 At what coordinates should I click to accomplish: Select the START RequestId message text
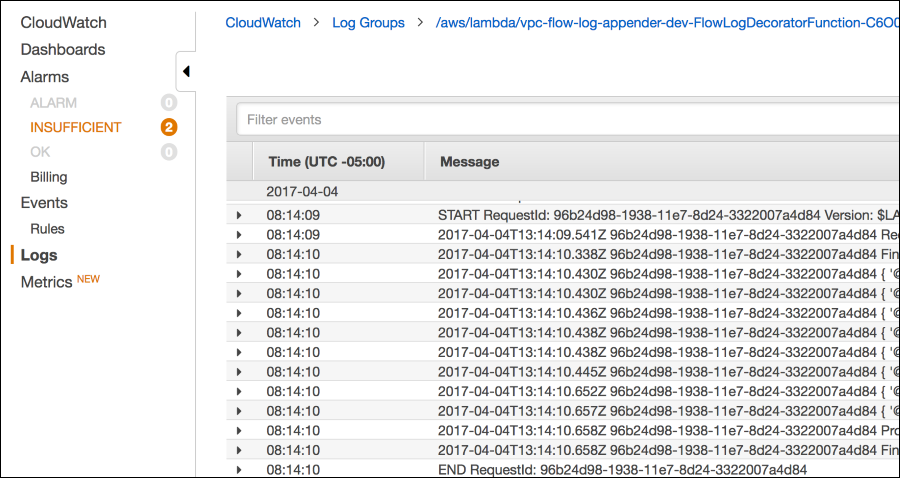(x=668, y=215)
